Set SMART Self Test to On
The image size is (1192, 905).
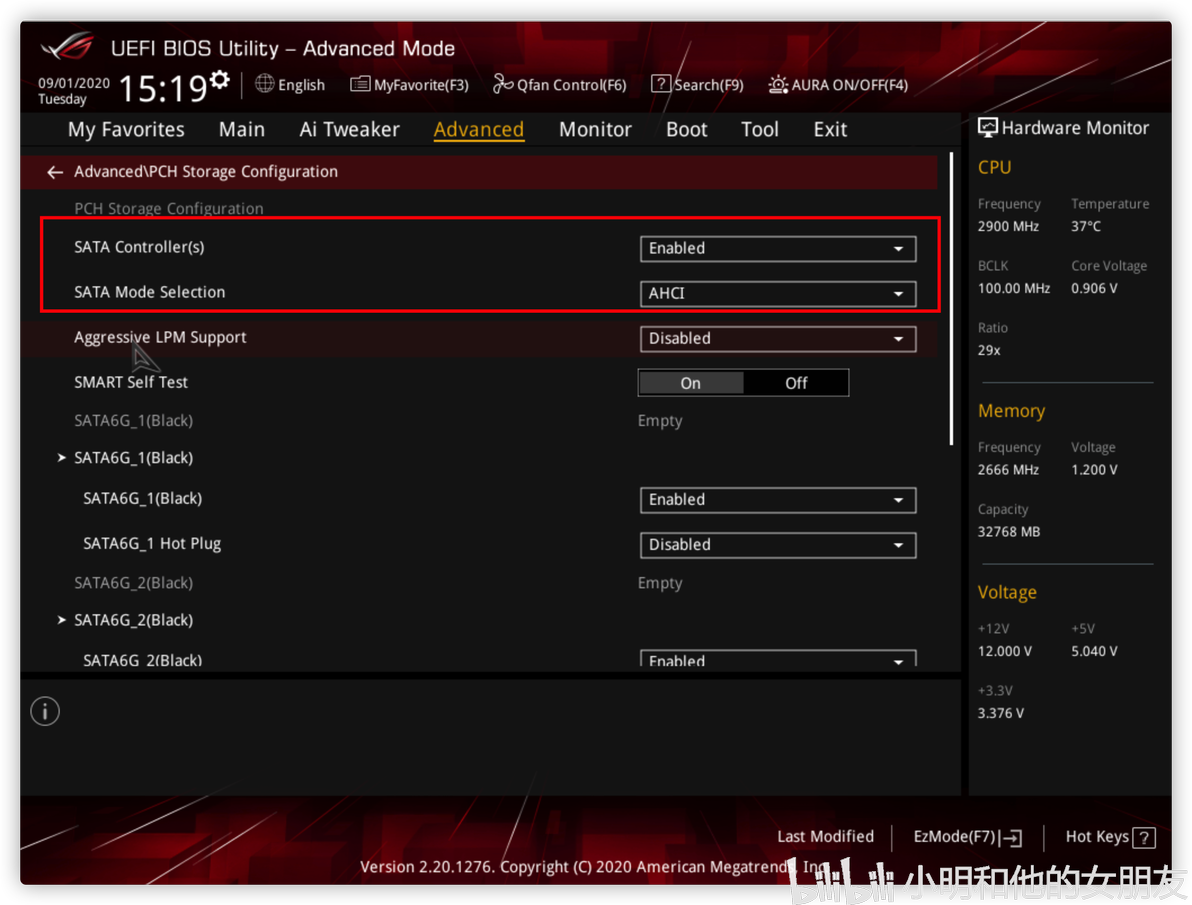(690, 383)
